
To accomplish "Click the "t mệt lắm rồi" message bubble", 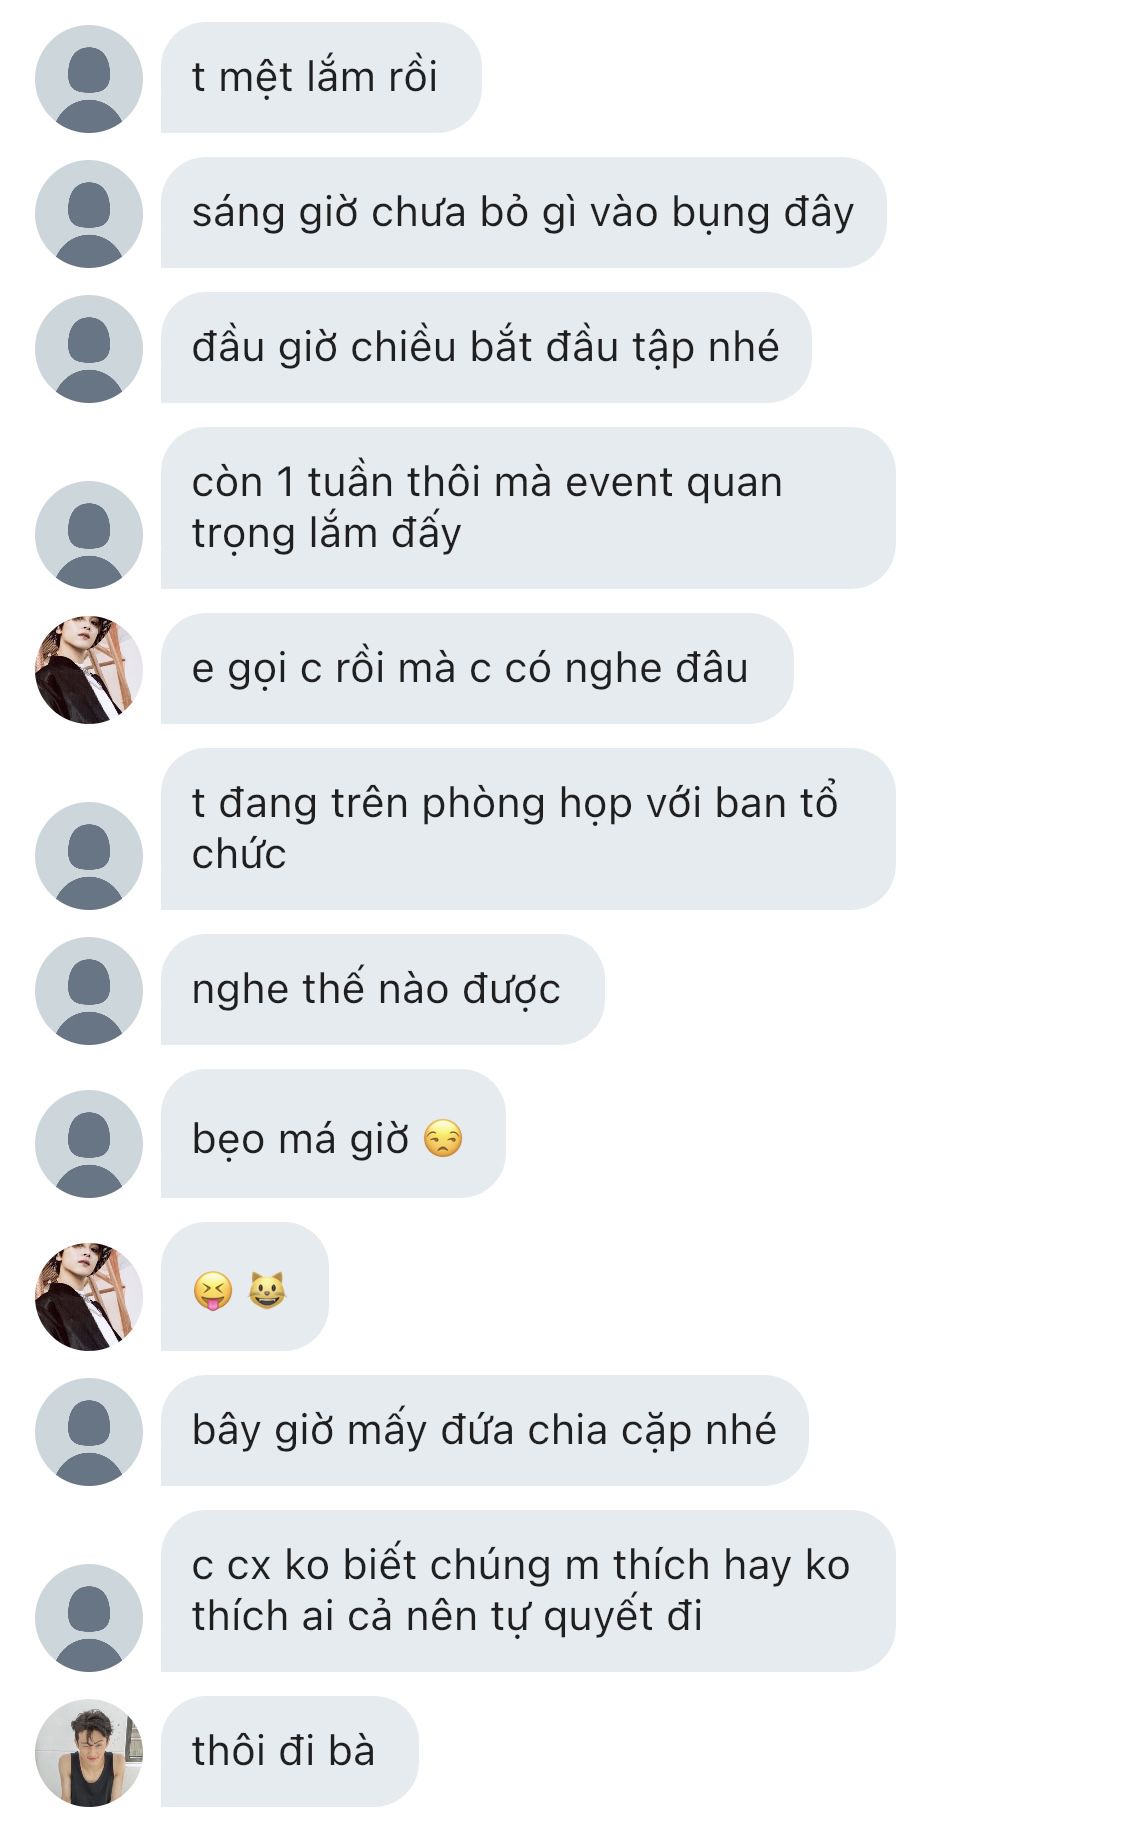I will [321, 78].
